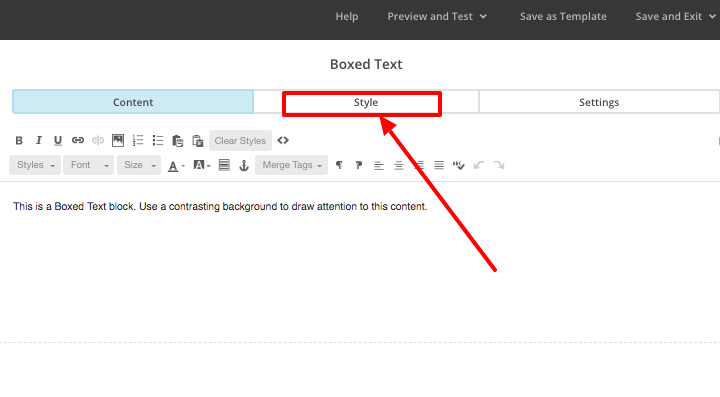The width and height of the screenshot is (720, 397).
Task: Open the Merge Tags dropdown
Action: (x=292, y=165)
